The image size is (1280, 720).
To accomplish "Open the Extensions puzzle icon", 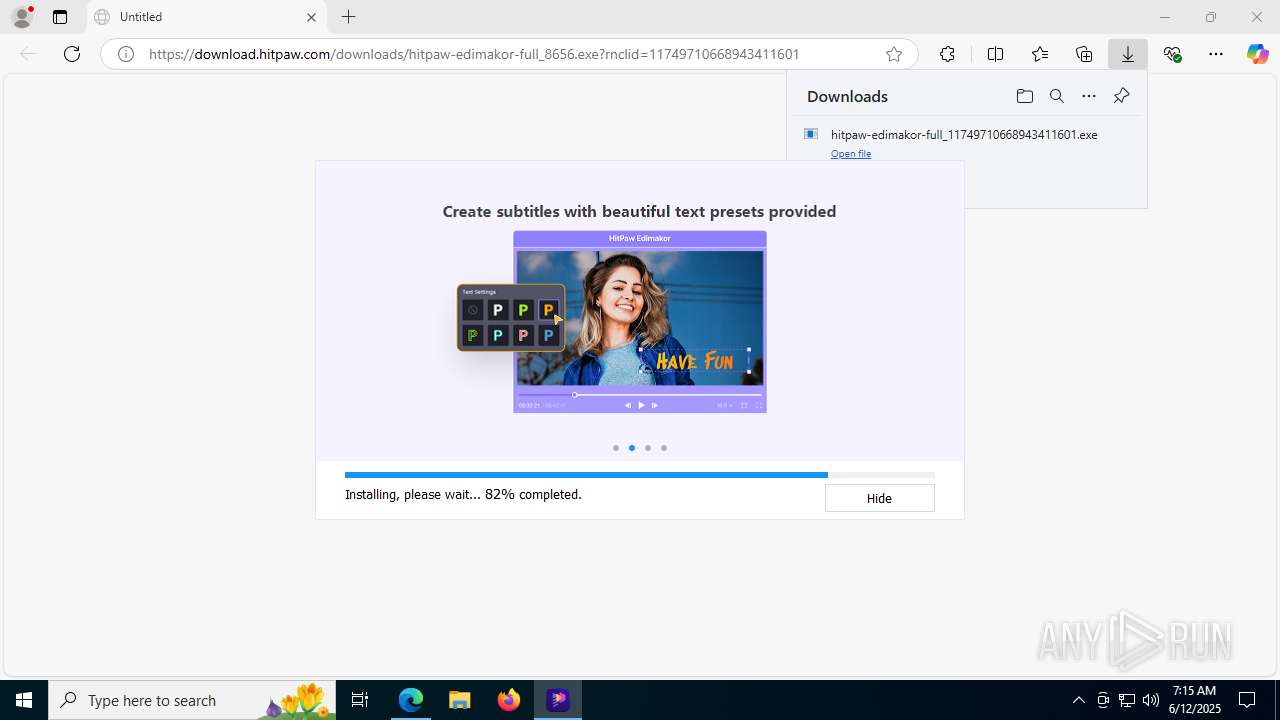I will tap(947, 54).
